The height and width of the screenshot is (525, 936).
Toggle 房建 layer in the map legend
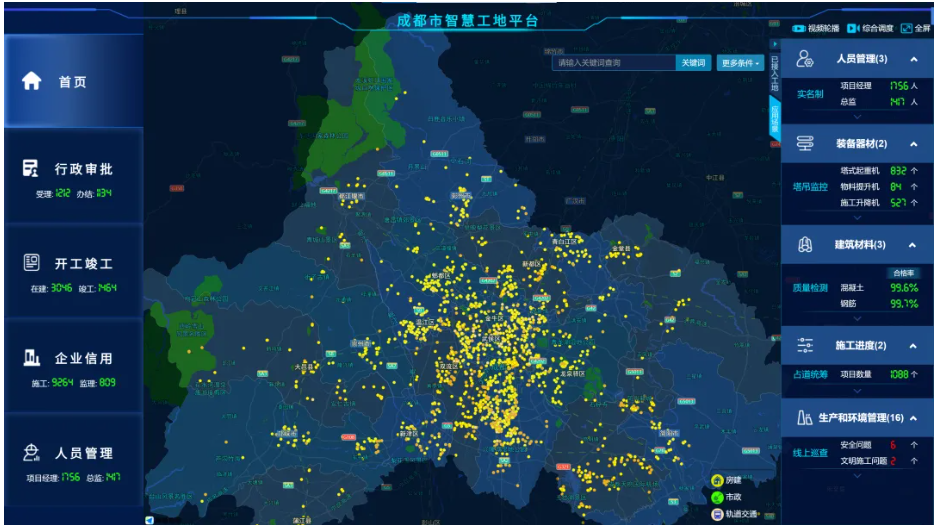pos(717,481)
